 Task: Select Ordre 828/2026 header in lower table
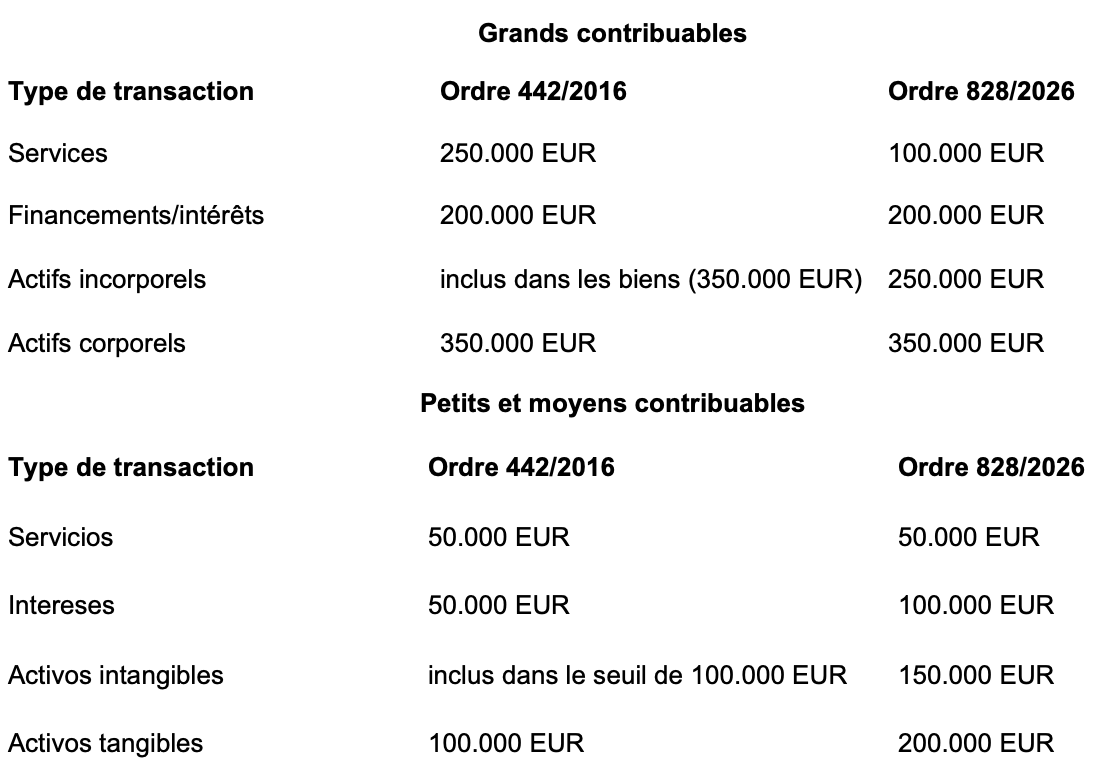[991, 468]
